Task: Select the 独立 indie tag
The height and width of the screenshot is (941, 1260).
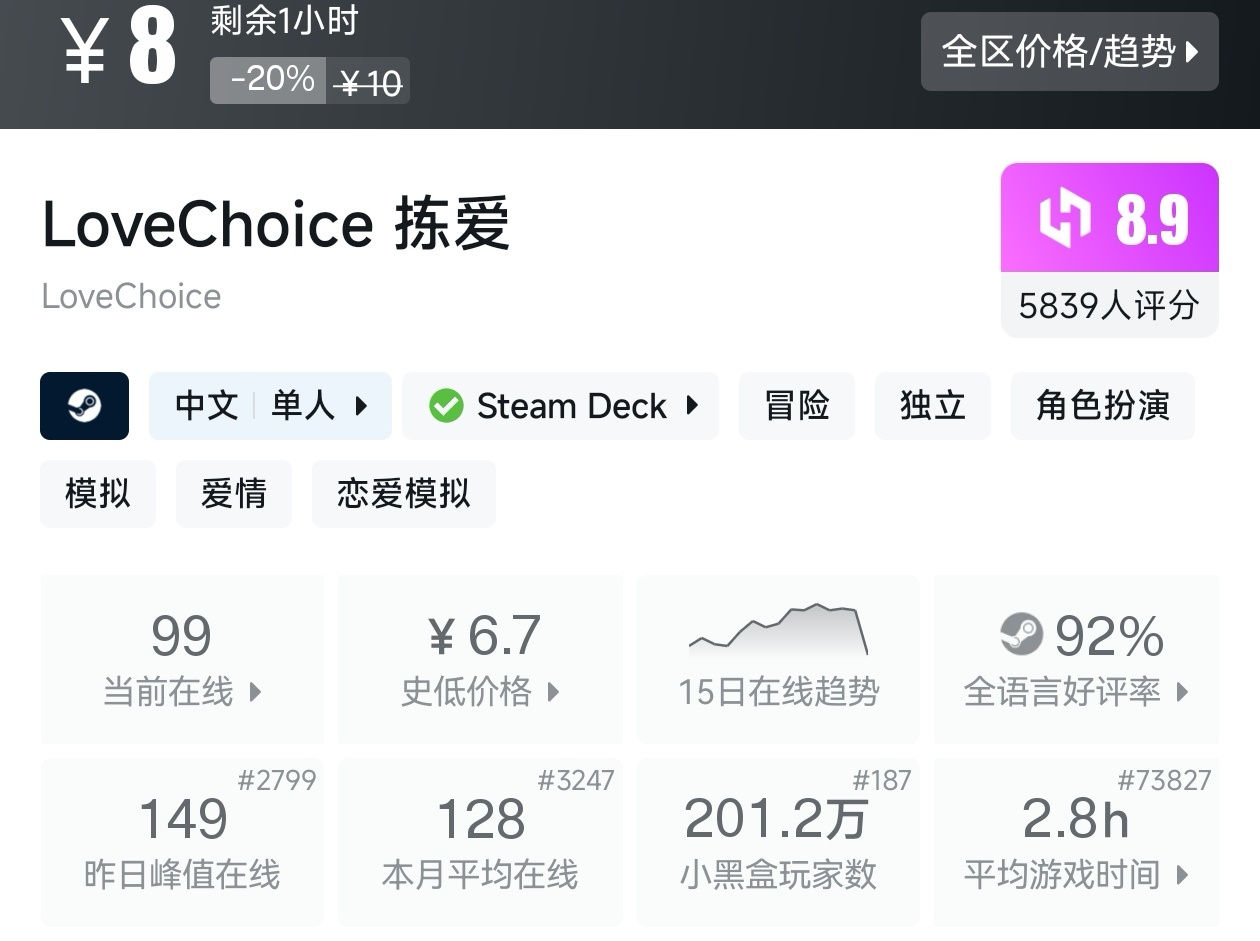Action: point(932,406)
